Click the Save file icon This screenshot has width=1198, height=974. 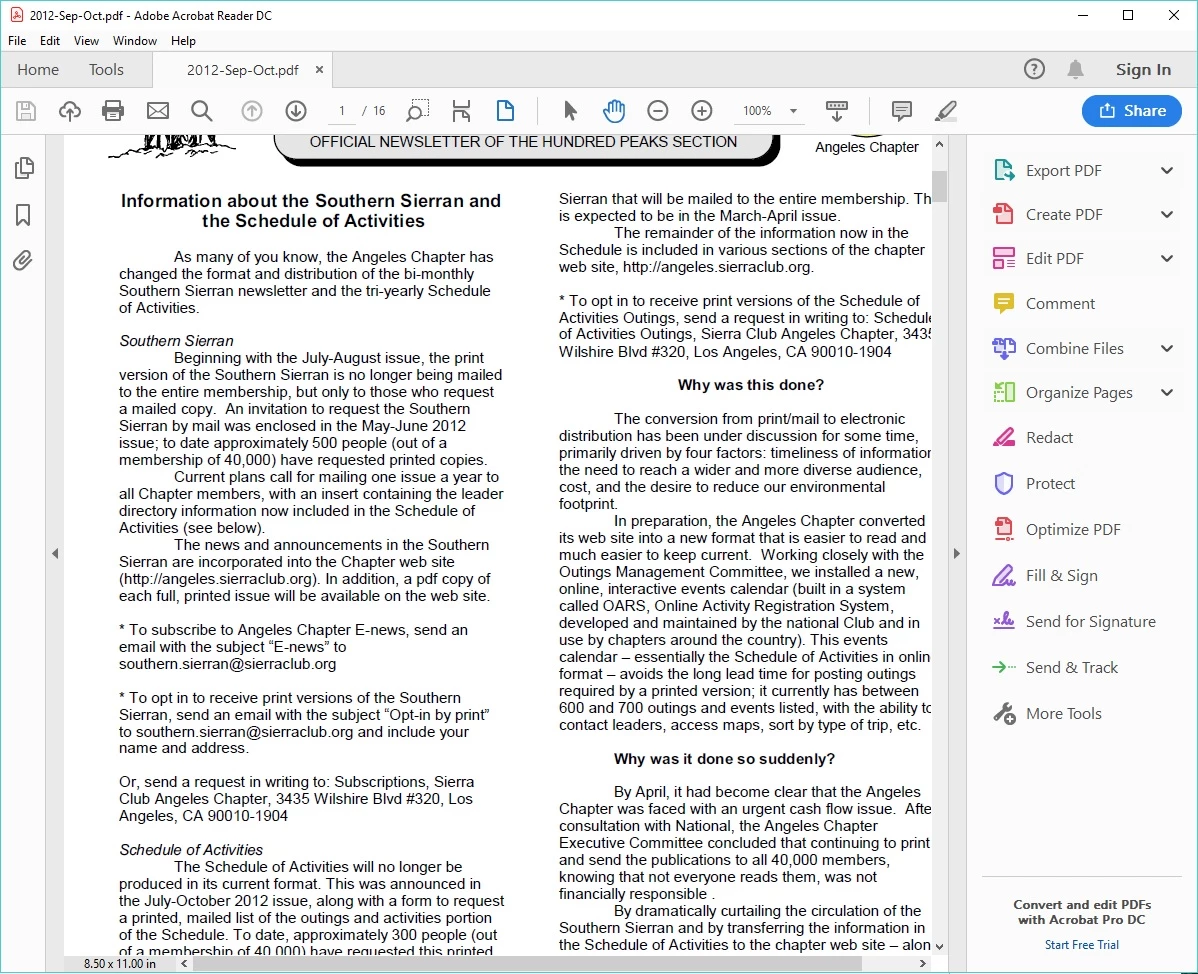click(x=26, y=111)
